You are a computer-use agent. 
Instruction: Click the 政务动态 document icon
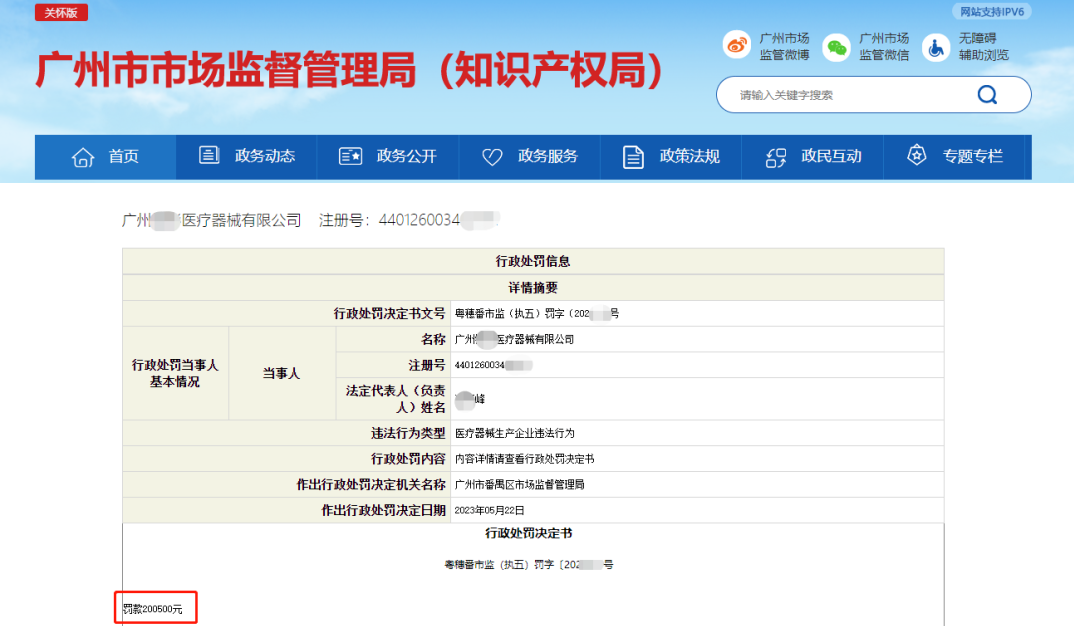pos(209,156)
